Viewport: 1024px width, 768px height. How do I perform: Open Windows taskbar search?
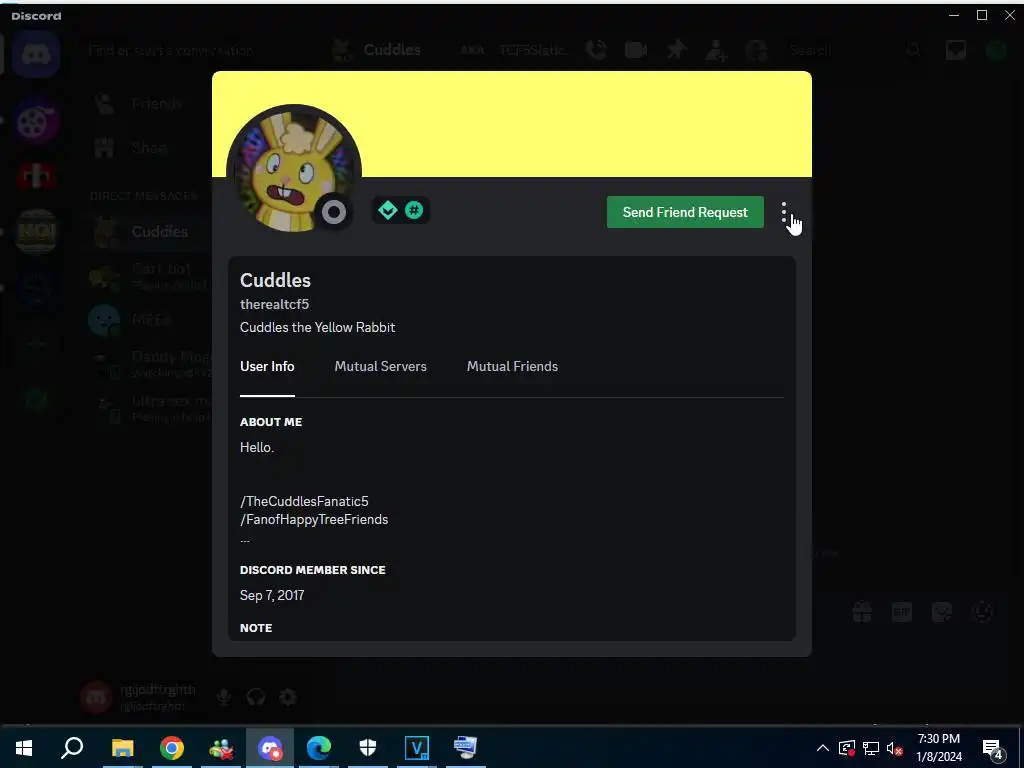pyautogui.click(x=72, y=748)
